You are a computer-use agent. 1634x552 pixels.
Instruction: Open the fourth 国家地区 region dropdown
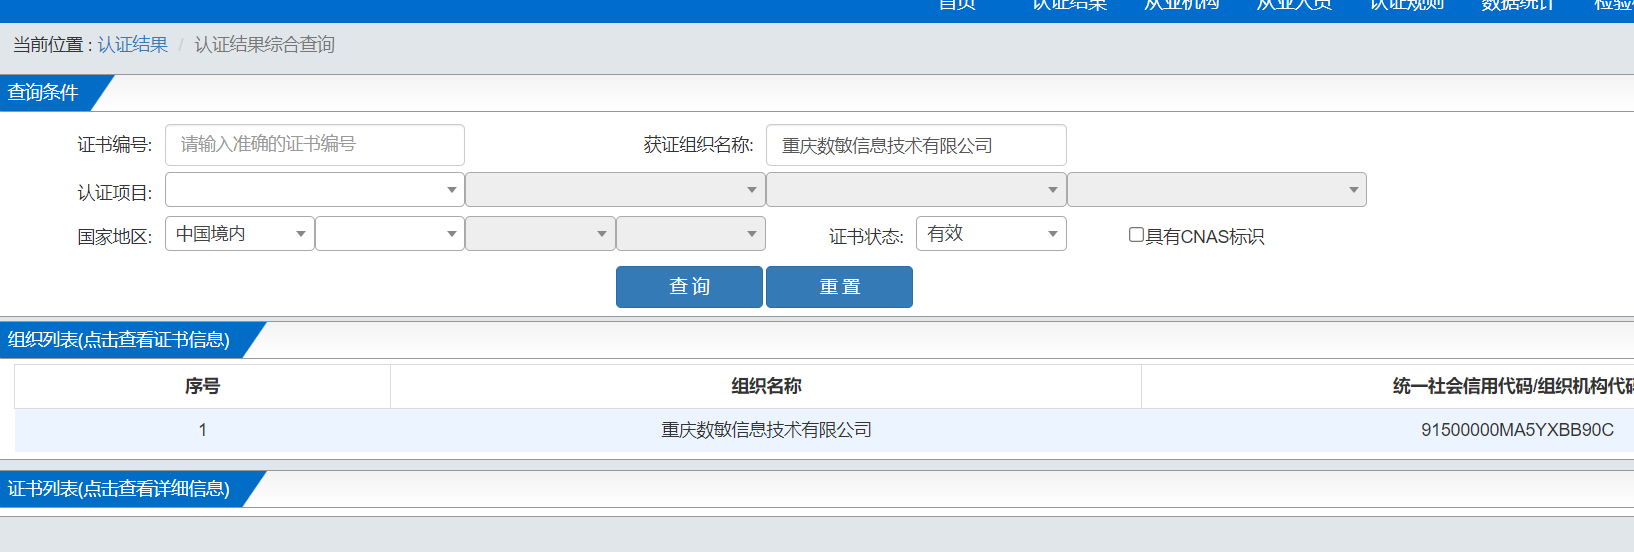point(691,234)
